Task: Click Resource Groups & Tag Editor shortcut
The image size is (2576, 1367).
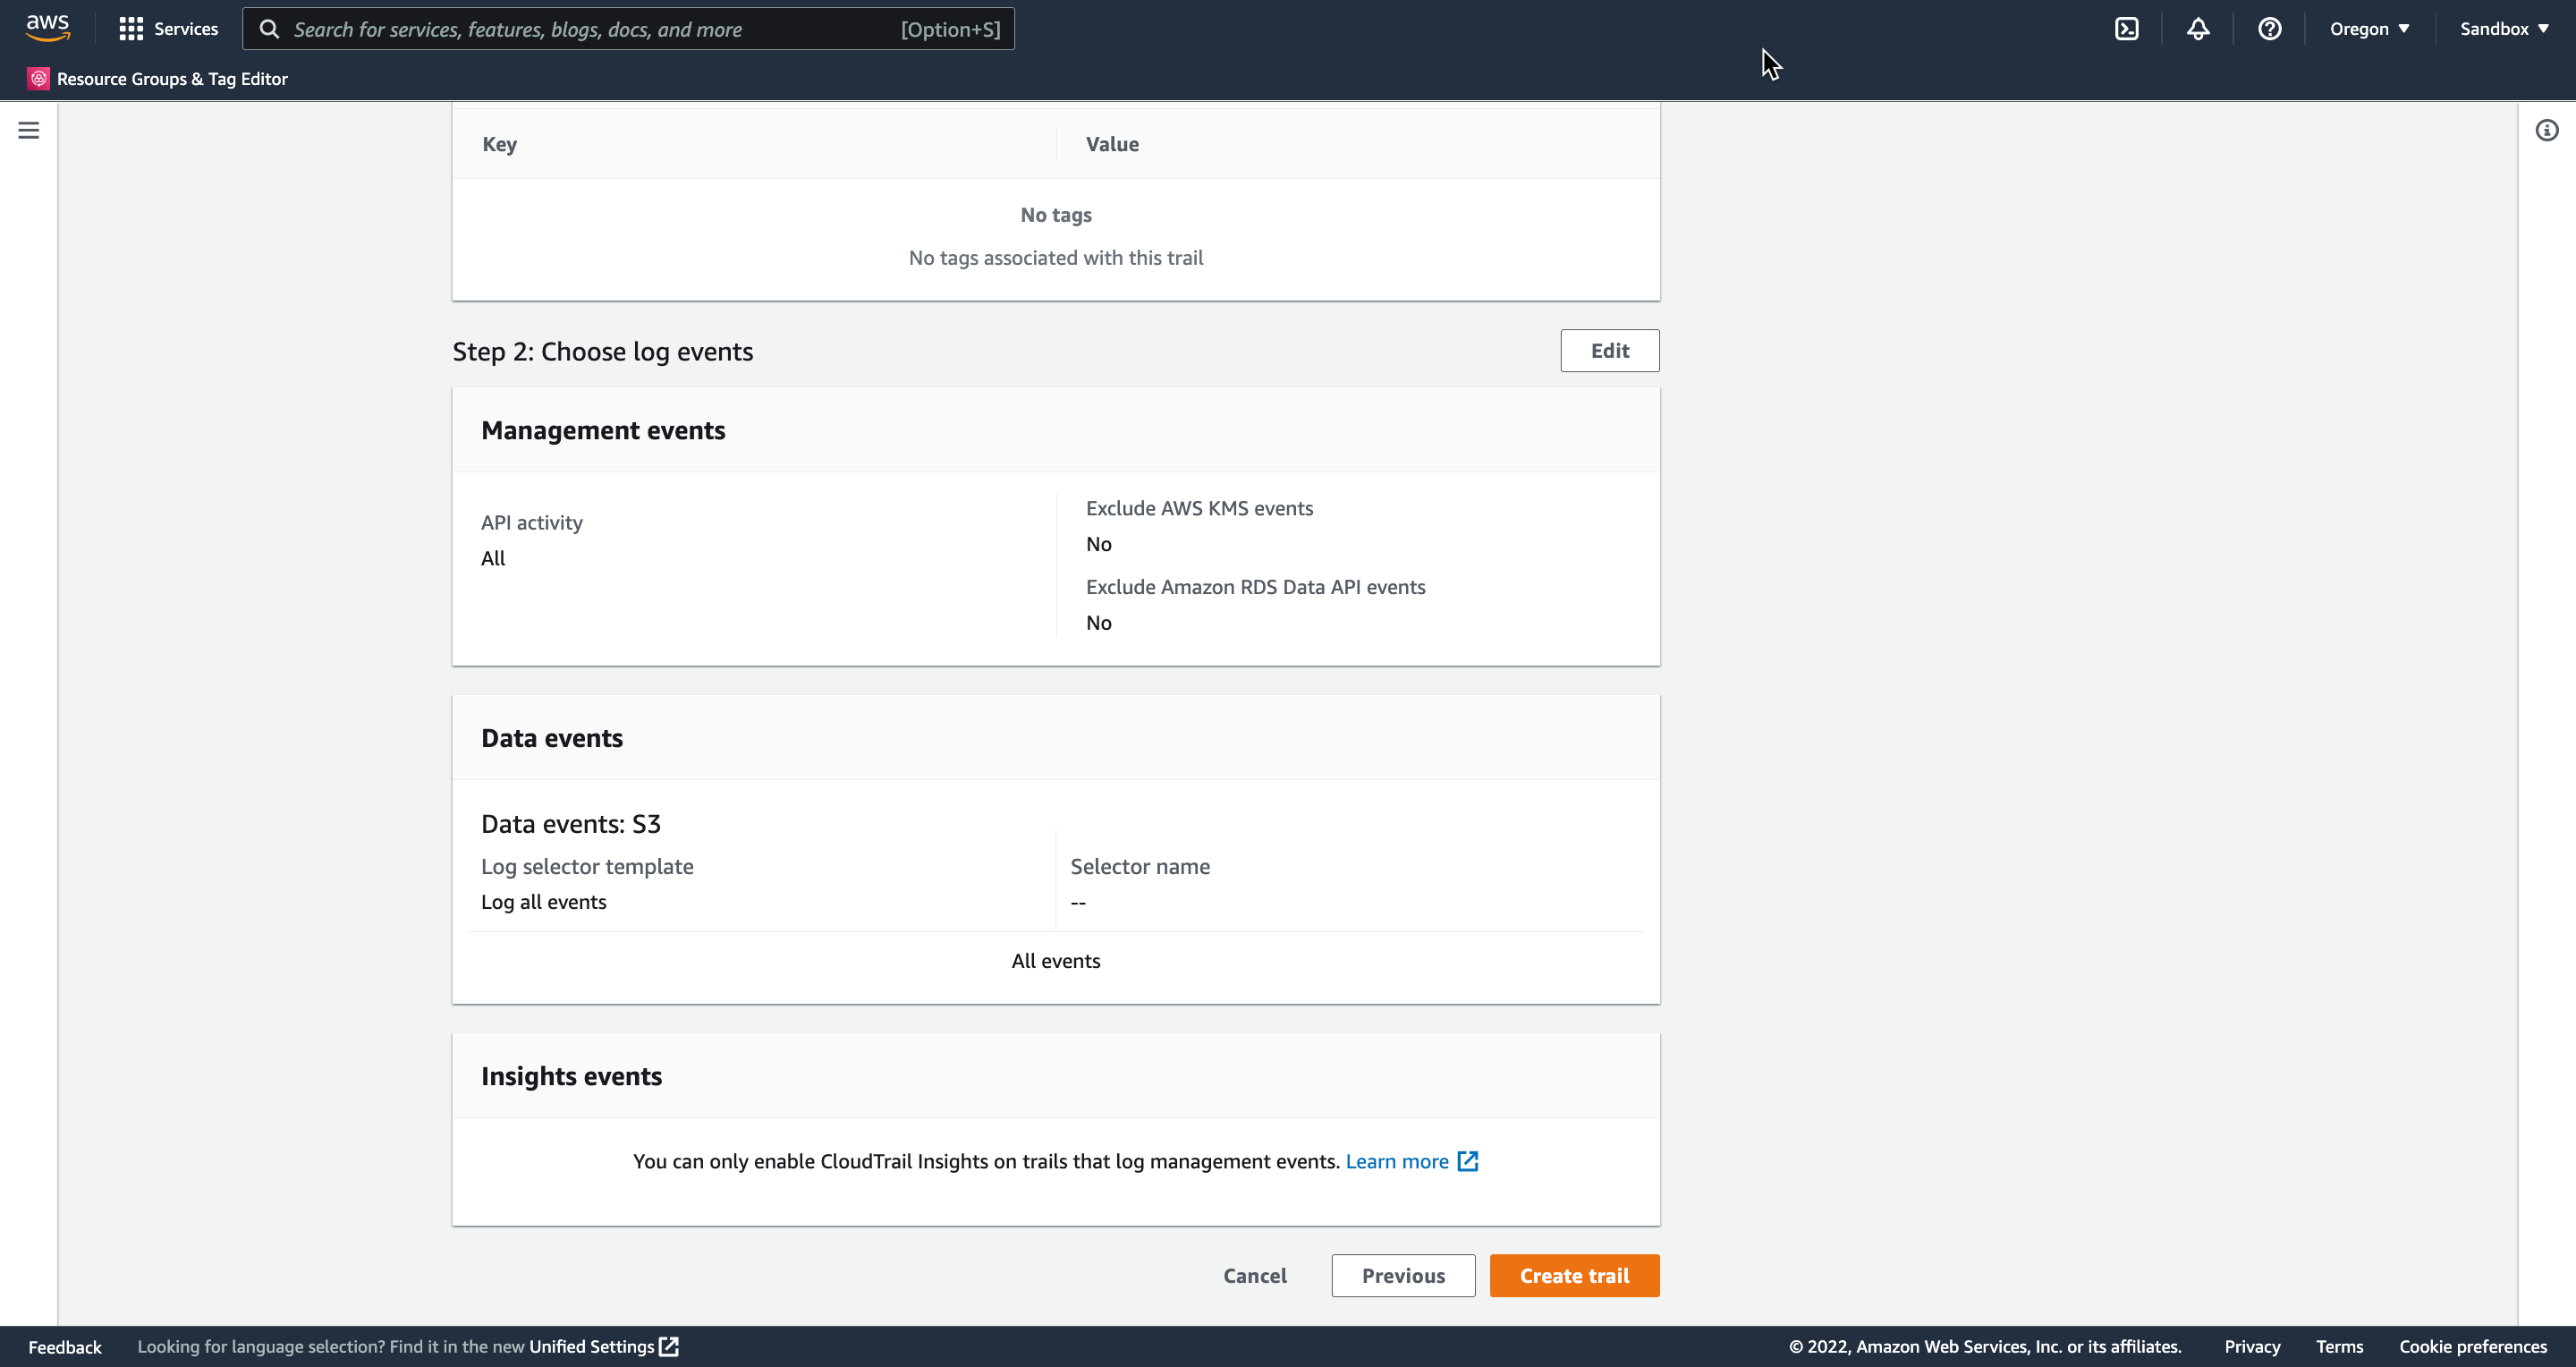Action: point(159,79)
